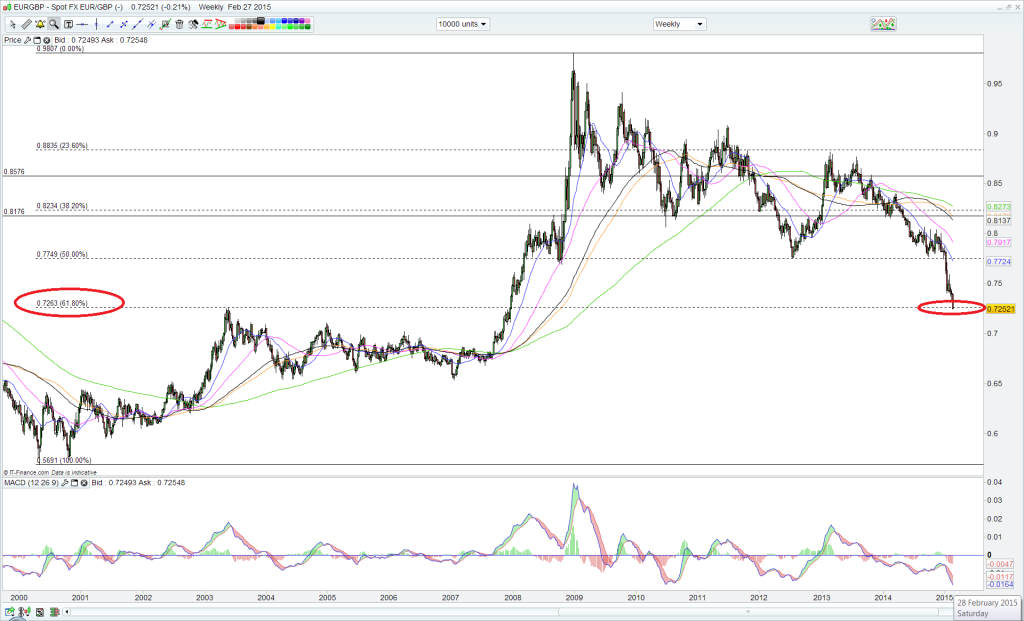
Task: Click the 0.7749 (50.00%) Fibonacci label
Action: click(x=62, y=254)
